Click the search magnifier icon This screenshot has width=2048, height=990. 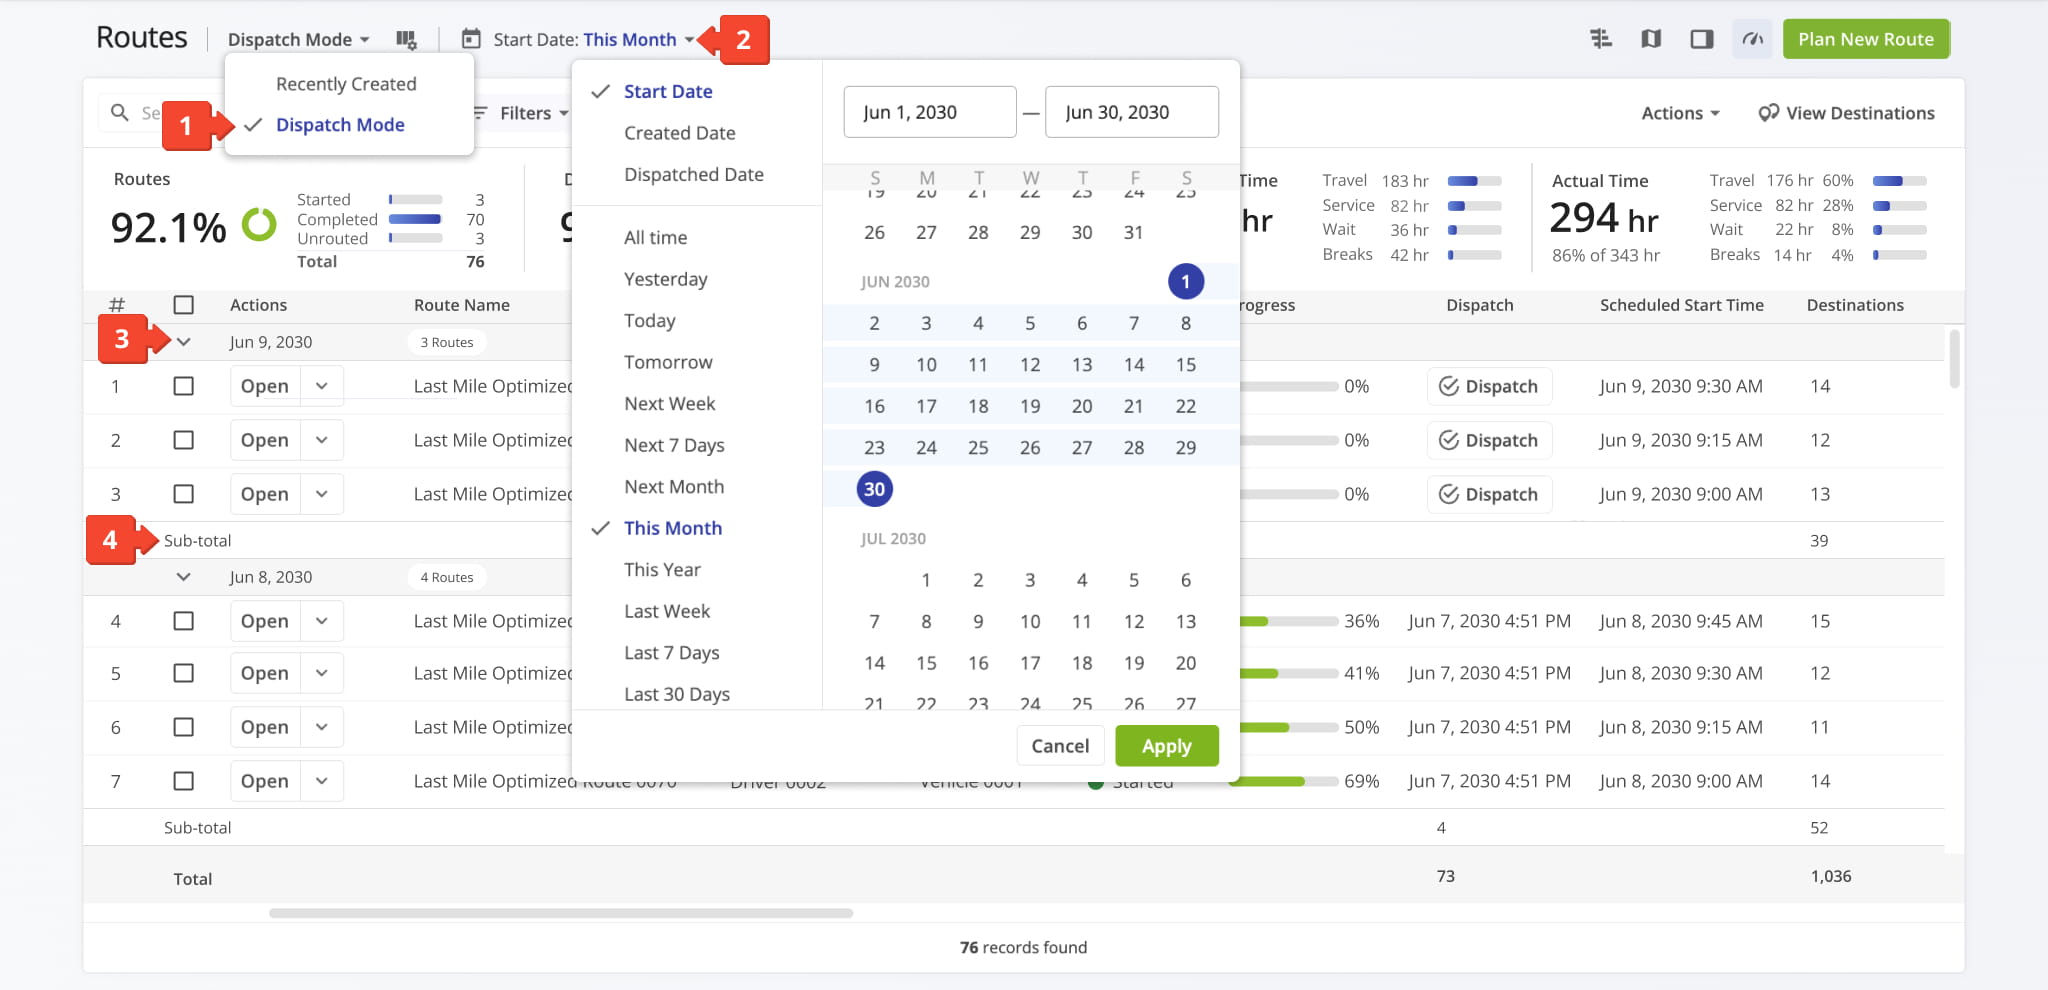[120, 113]
